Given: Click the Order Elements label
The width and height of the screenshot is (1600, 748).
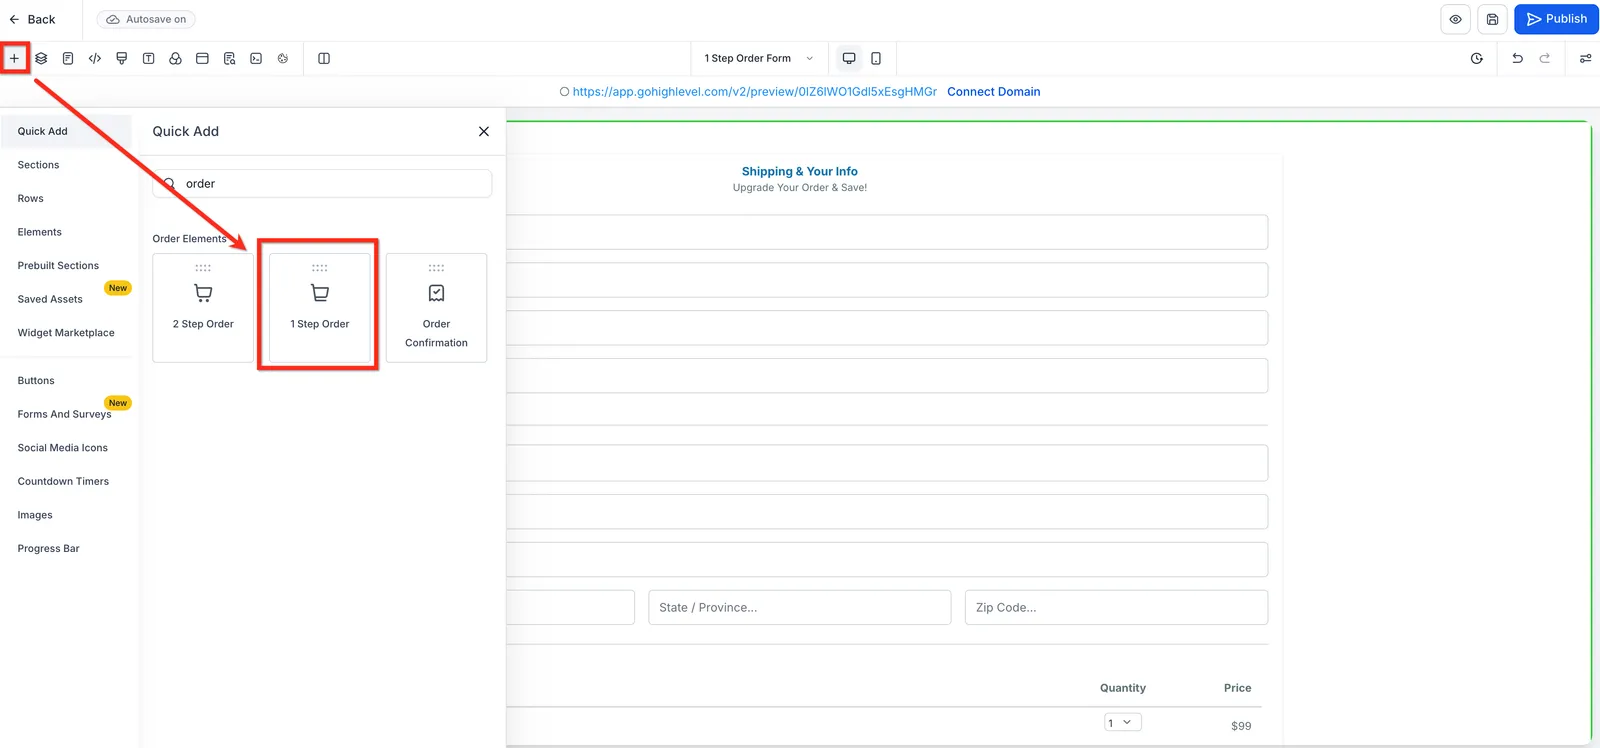Looking at the screenshot, I should pyautogui.click(x=189, y=239).
